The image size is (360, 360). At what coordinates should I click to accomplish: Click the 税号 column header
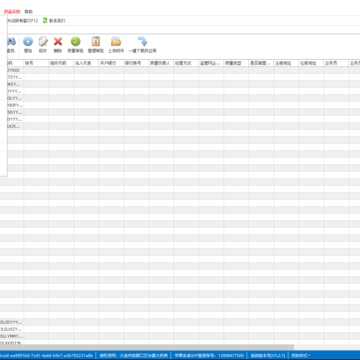point(36,63)
